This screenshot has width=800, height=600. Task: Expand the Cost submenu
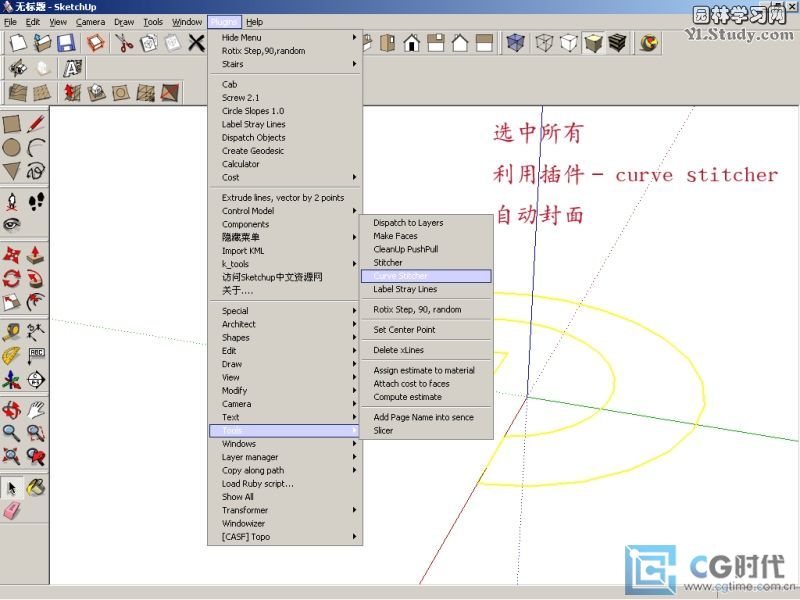285,177
